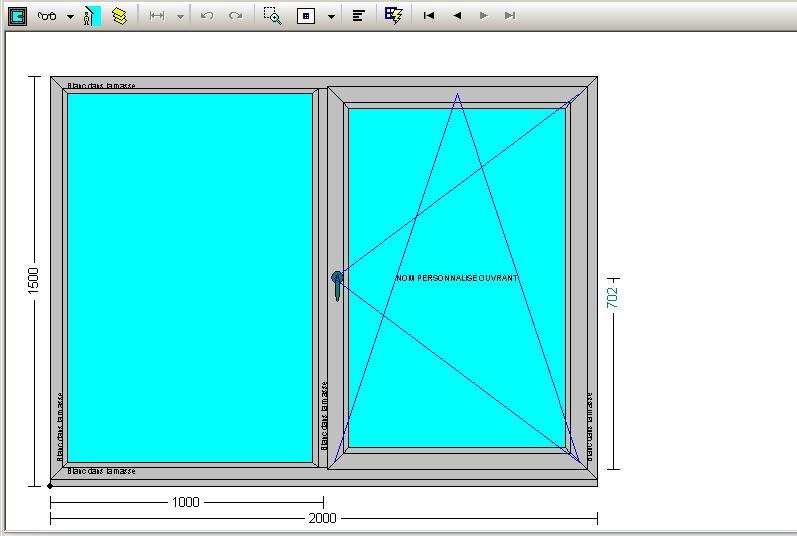Viewport: 797px width, 536px height.
Task: Go to the previous record arrow
Action: (457, 16)
